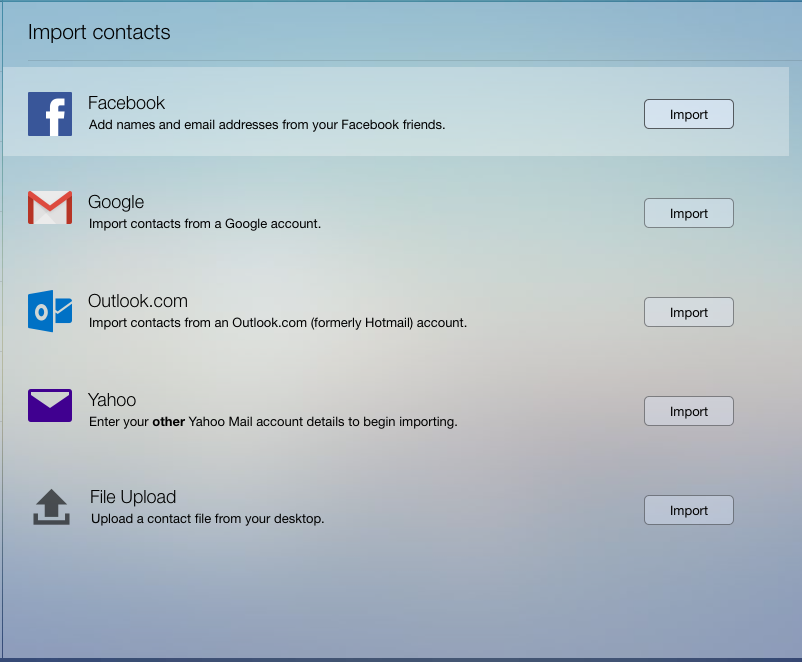Click 'Import contacts from a Google account' text

[205, 224]
